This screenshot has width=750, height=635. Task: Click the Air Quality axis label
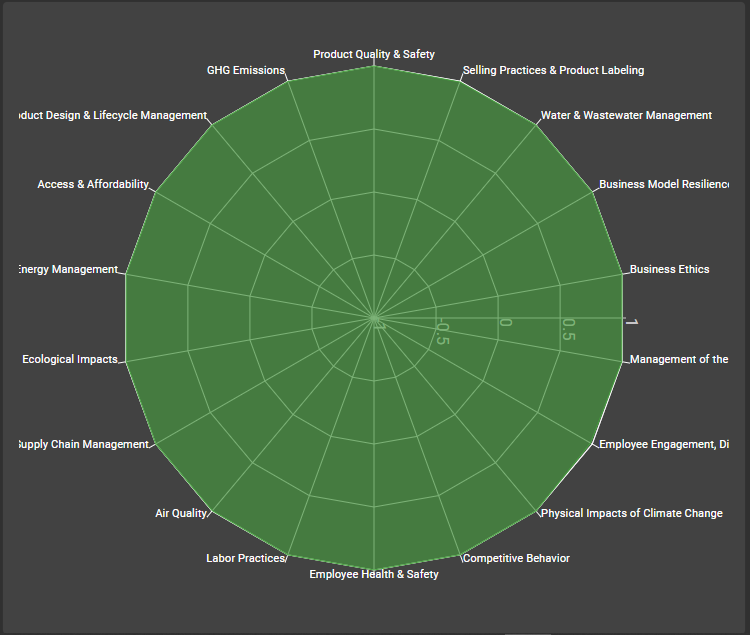tap(181, 513)
